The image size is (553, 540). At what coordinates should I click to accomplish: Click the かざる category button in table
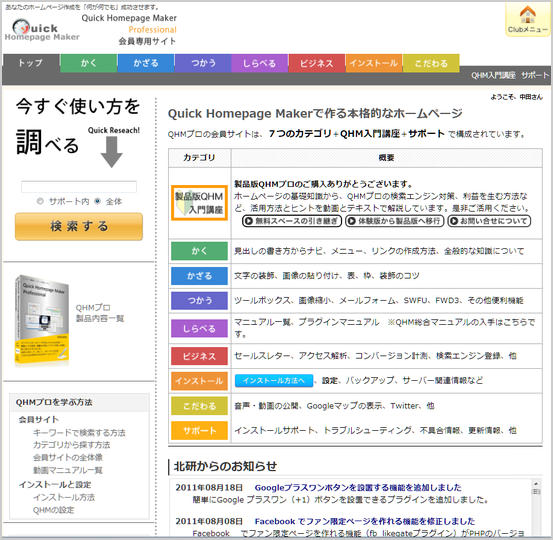199,275
